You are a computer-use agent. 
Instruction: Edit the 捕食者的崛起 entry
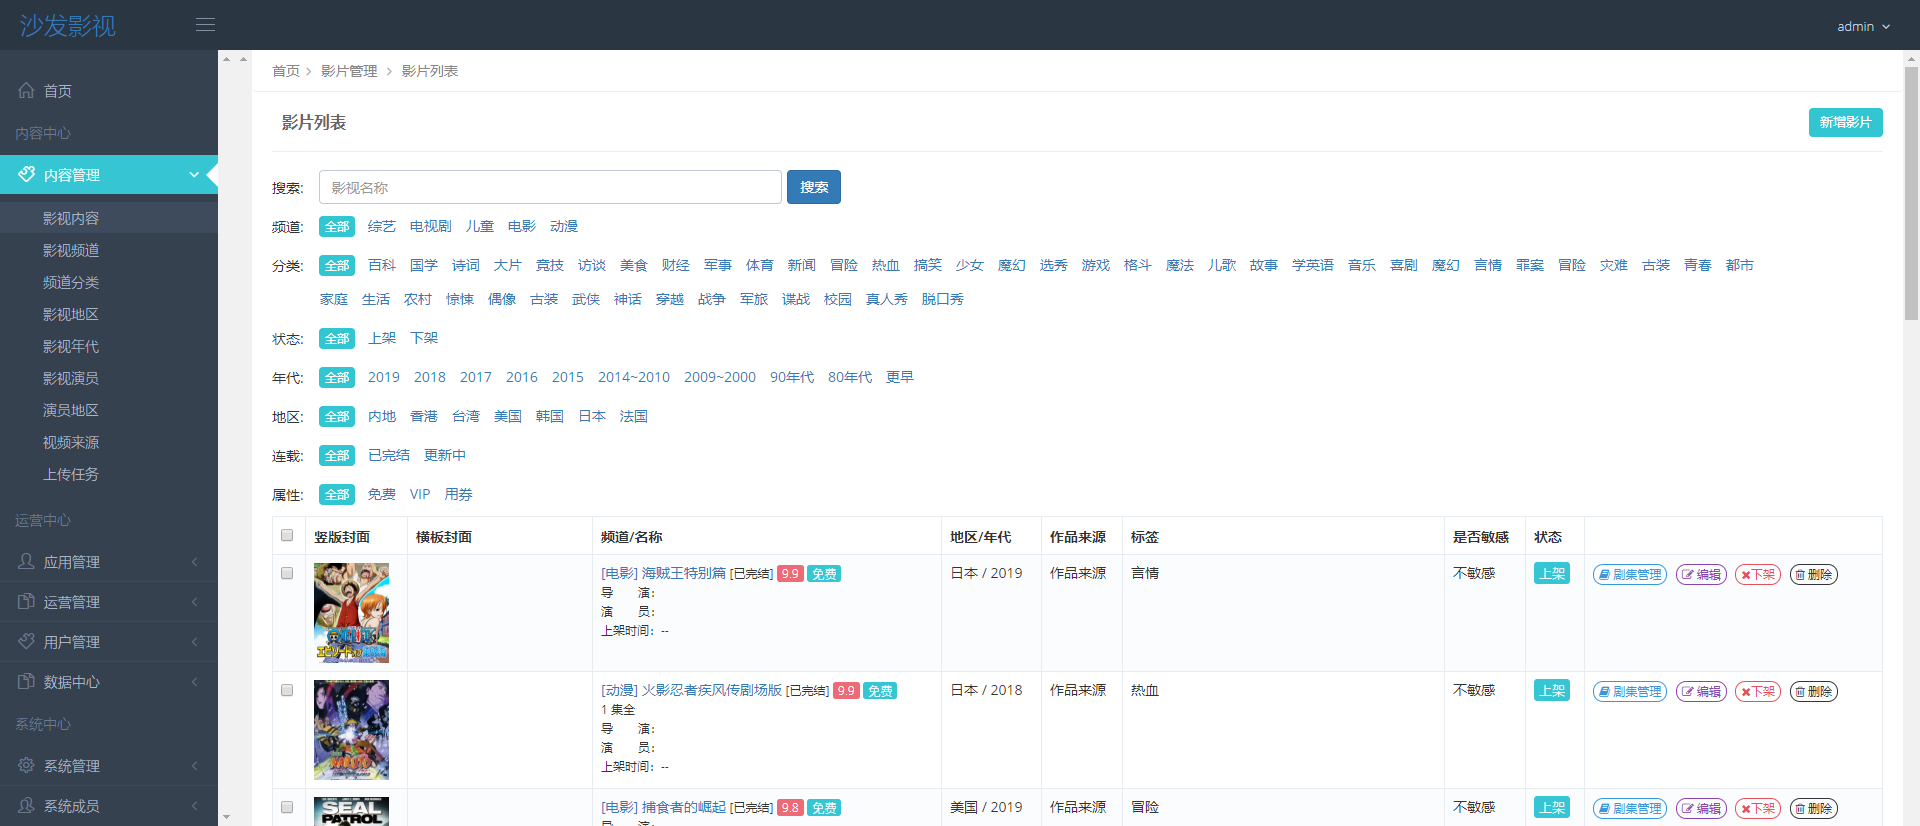tap(1701, 808)
